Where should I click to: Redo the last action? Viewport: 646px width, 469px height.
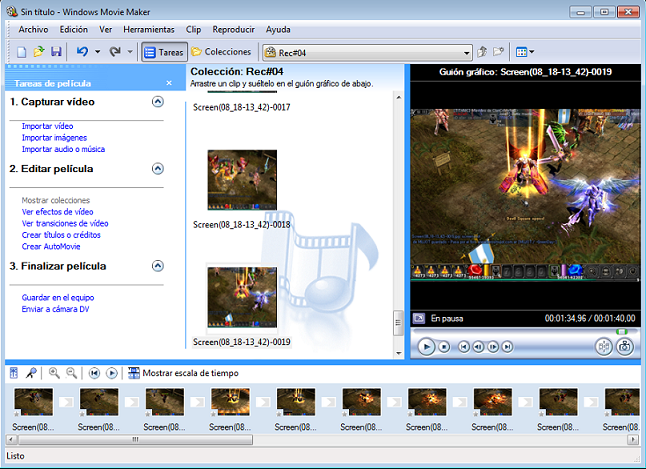tap(115, 52)
